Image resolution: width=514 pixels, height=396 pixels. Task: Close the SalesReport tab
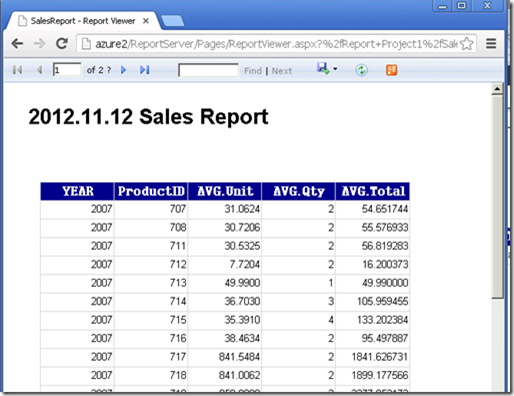146,21
